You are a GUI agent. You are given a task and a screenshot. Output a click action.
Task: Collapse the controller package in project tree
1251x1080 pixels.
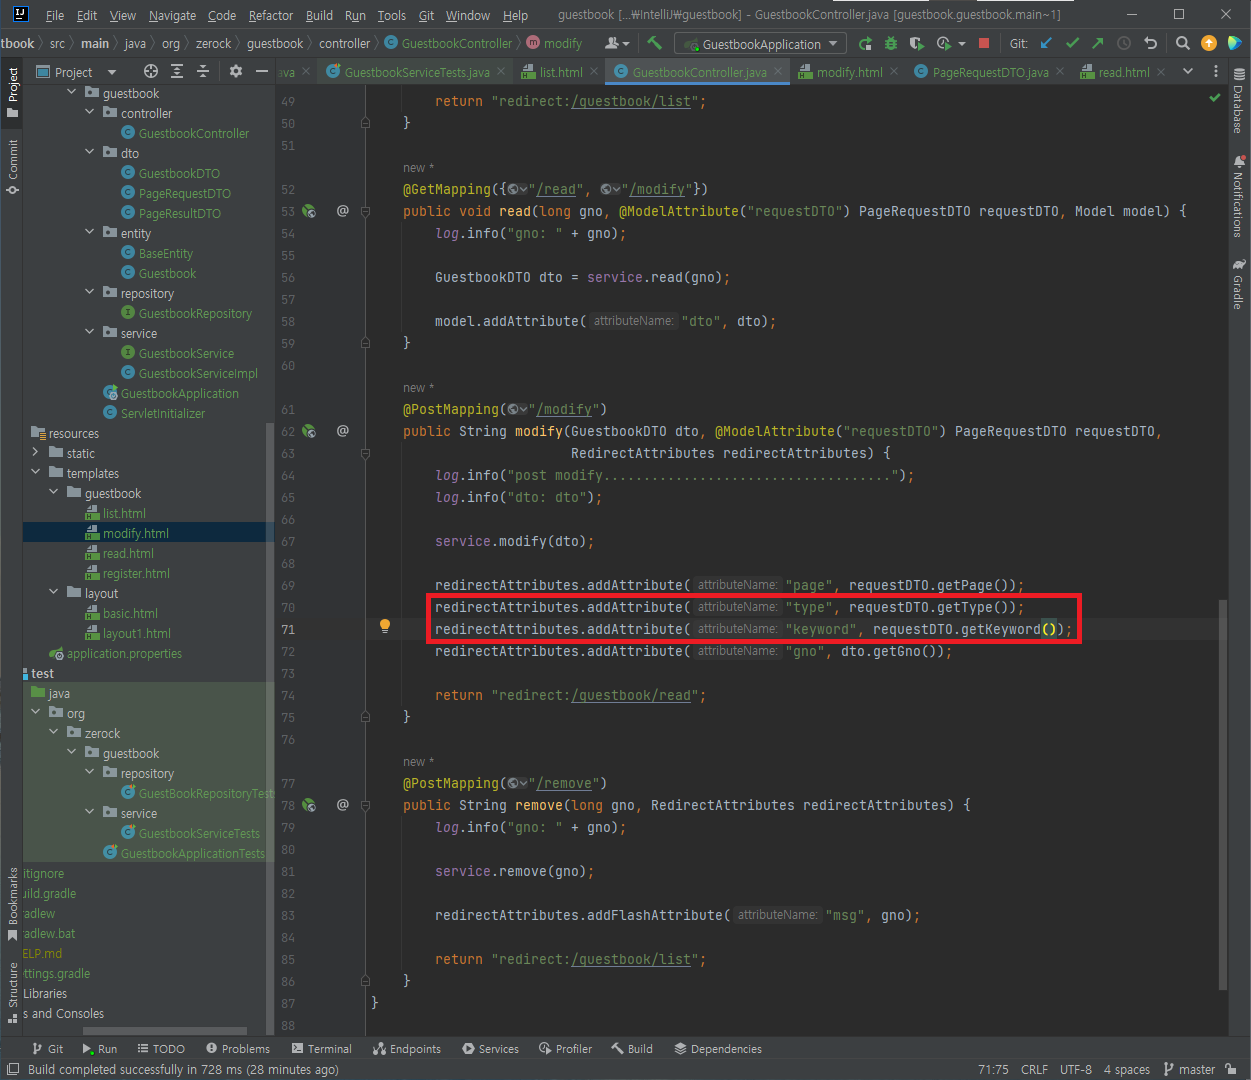pos(90,112)
